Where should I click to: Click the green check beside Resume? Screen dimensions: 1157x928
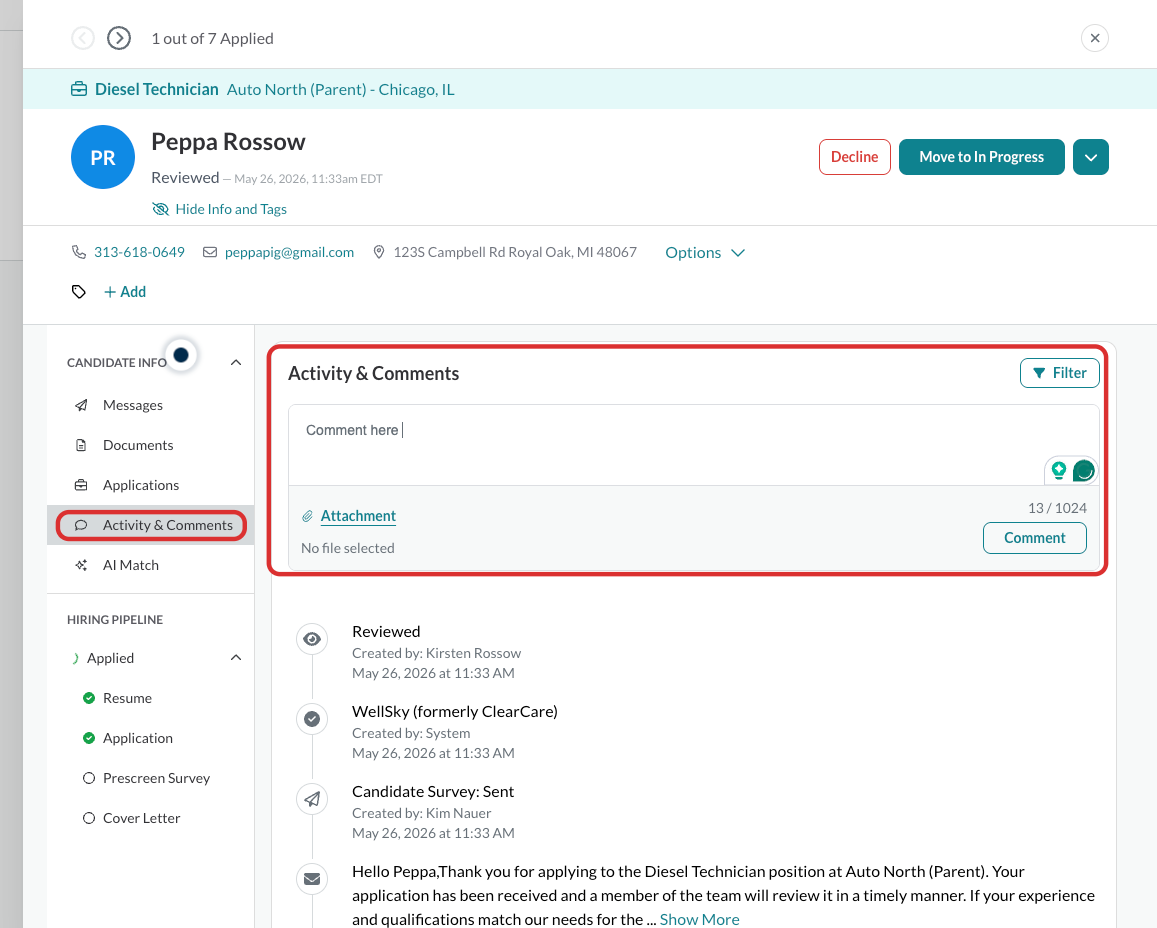point(89,698)
